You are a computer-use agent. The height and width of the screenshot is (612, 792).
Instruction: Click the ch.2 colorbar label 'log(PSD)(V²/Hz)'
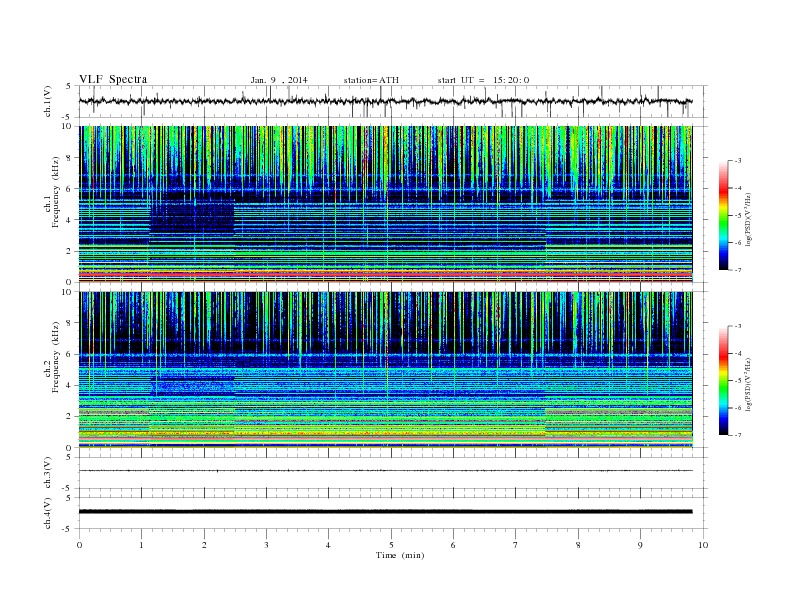[748, 384]
